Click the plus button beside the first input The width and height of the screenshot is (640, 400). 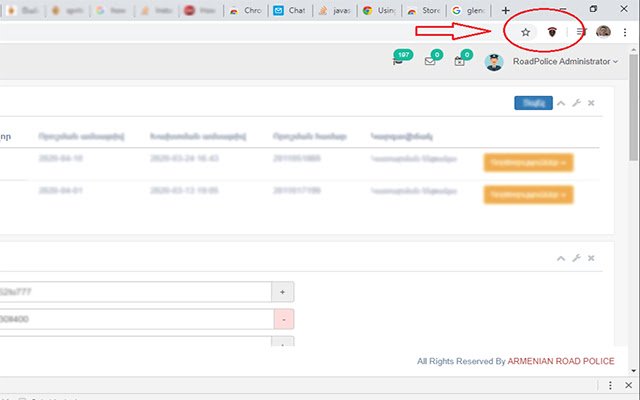pyautogui.click(x=282, y=292)
